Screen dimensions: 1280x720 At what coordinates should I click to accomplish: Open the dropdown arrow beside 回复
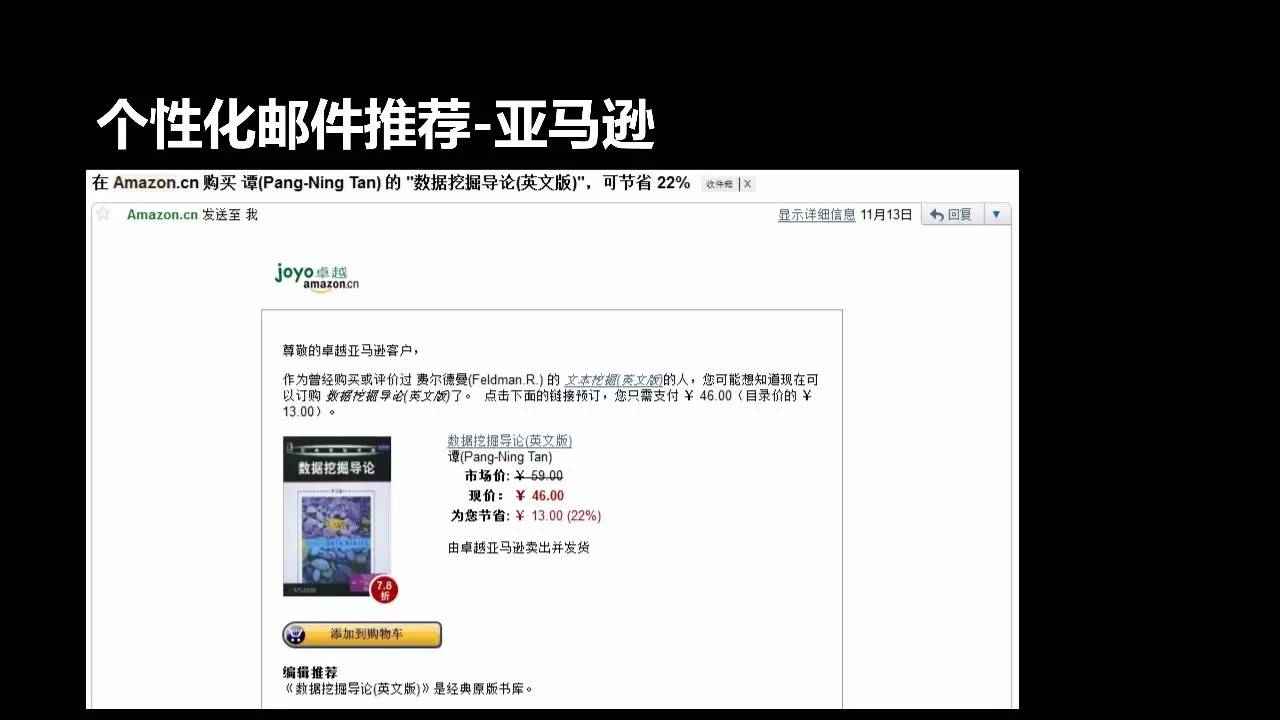996,215
